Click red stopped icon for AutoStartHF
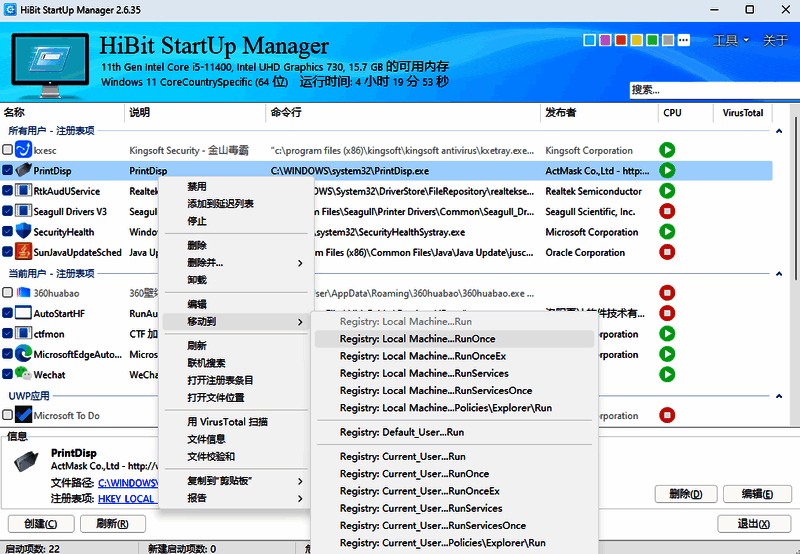This screenshot has height=554, width=800. [x=667, y=313]
